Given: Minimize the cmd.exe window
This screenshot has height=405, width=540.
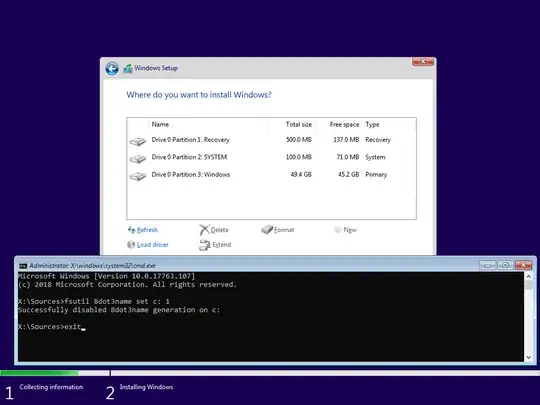Looking at the screenshot, I should click(x=487, y=265).
